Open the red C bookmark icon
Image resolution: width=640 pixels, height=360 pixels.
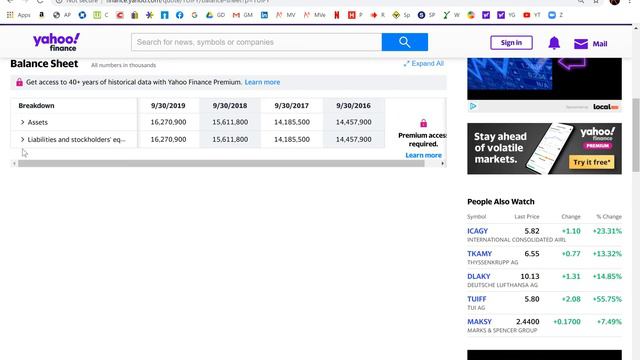pyautogui.click(x=120, y=15)
